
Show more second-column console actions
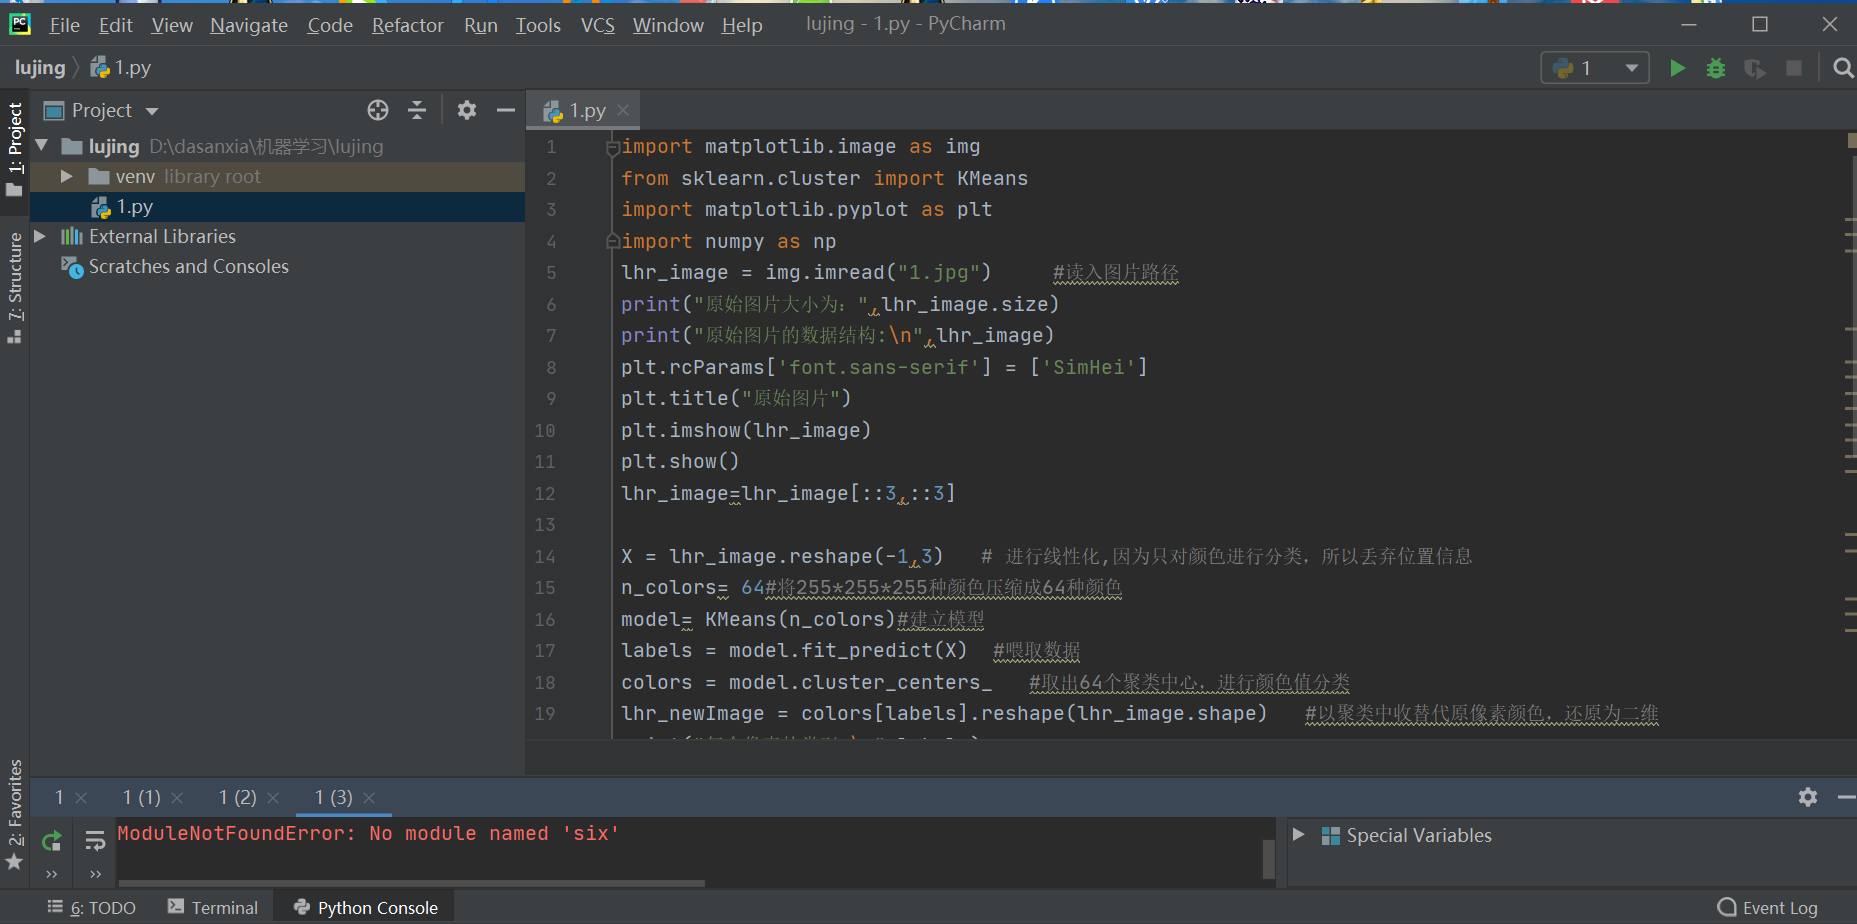95,874
